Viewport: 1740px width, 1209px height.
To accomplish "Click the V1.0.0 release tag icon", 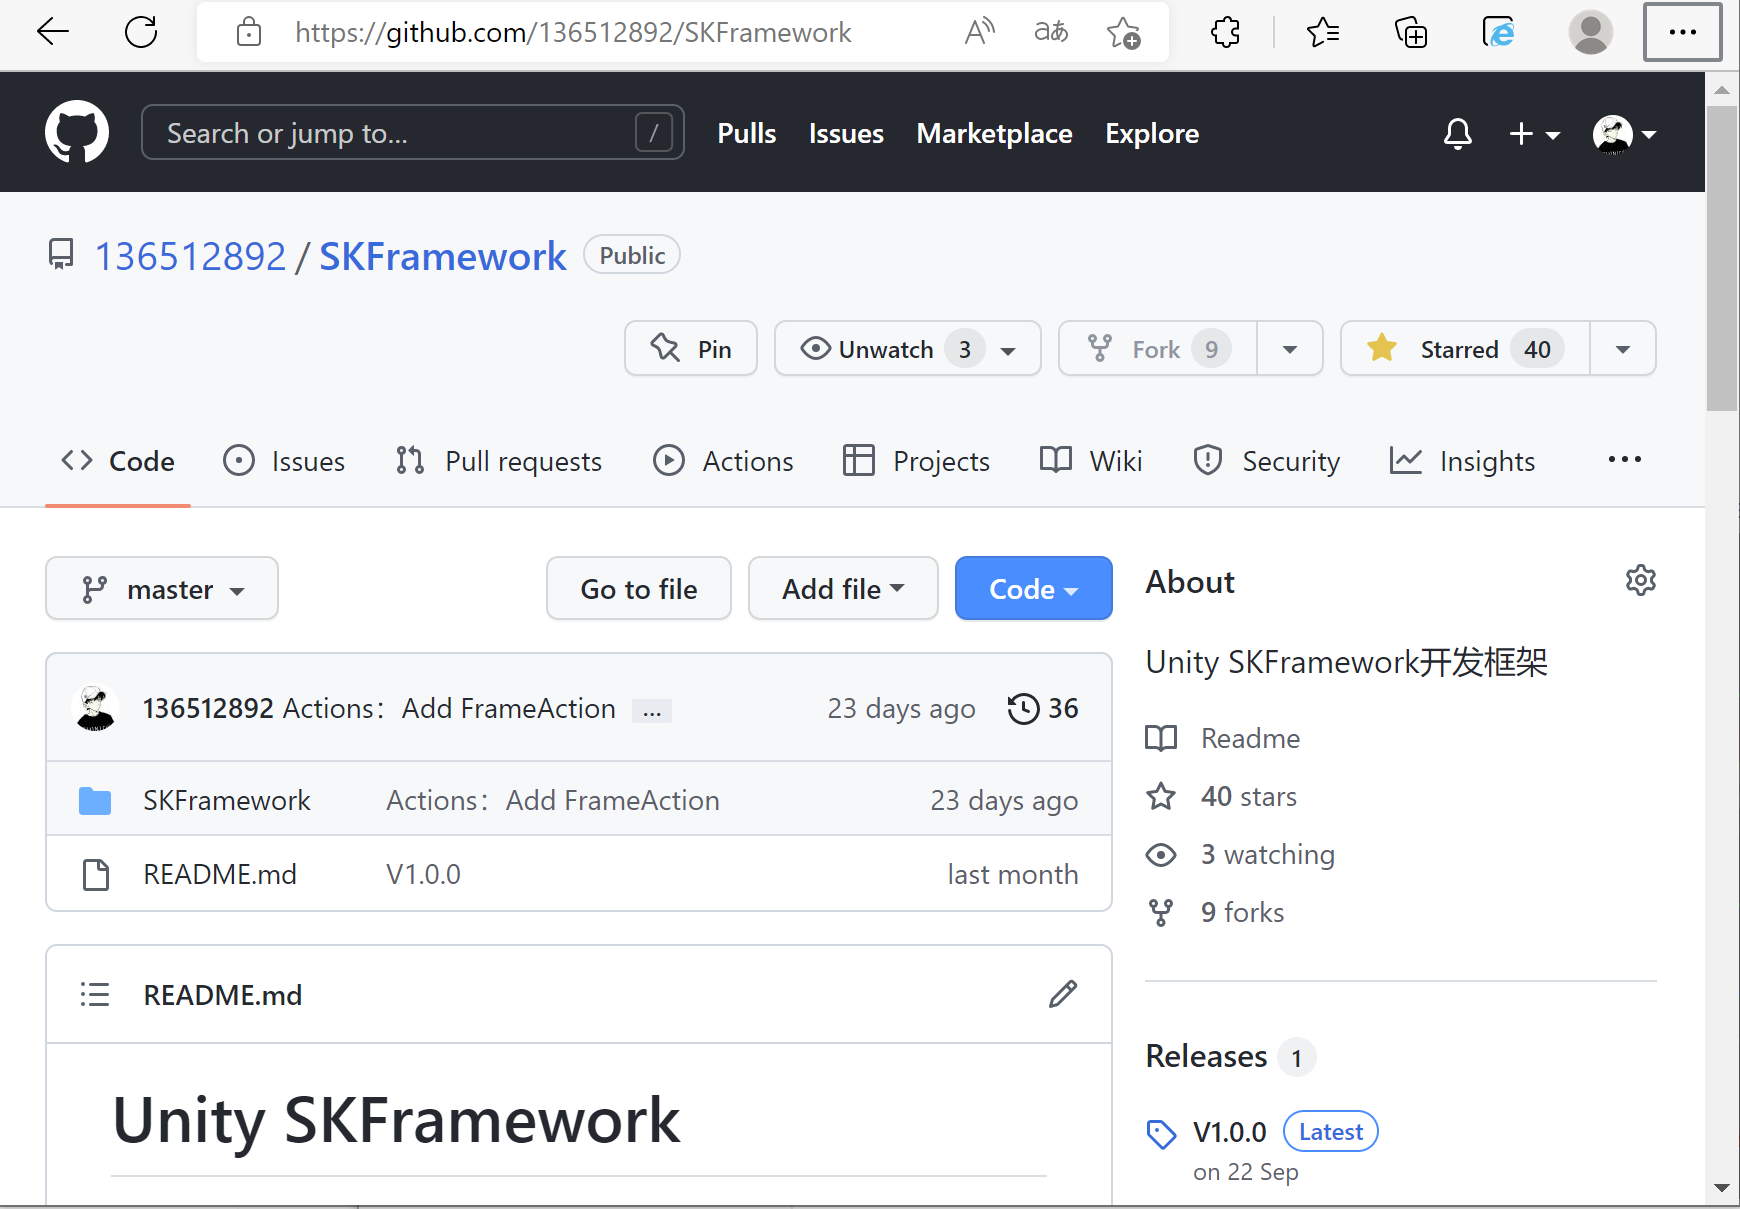I will click(1161, 1133).
